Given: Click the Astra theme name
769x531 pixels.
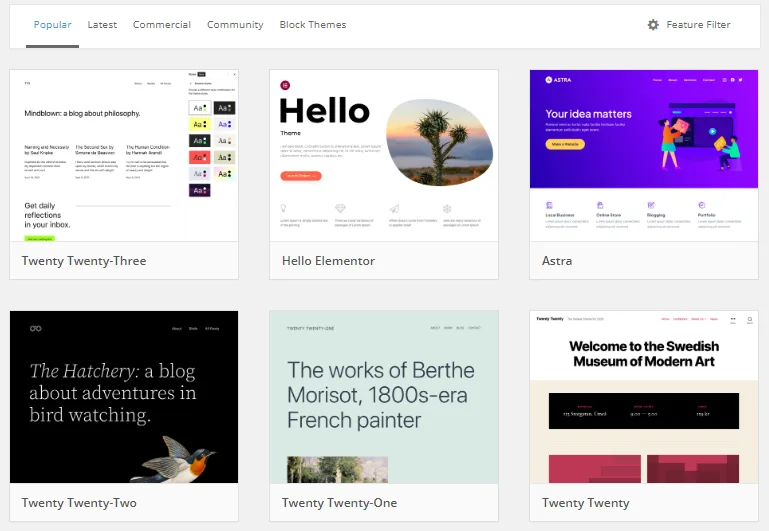Looking at the screenshot, I should pyautogui.click(x=557, y=261).
